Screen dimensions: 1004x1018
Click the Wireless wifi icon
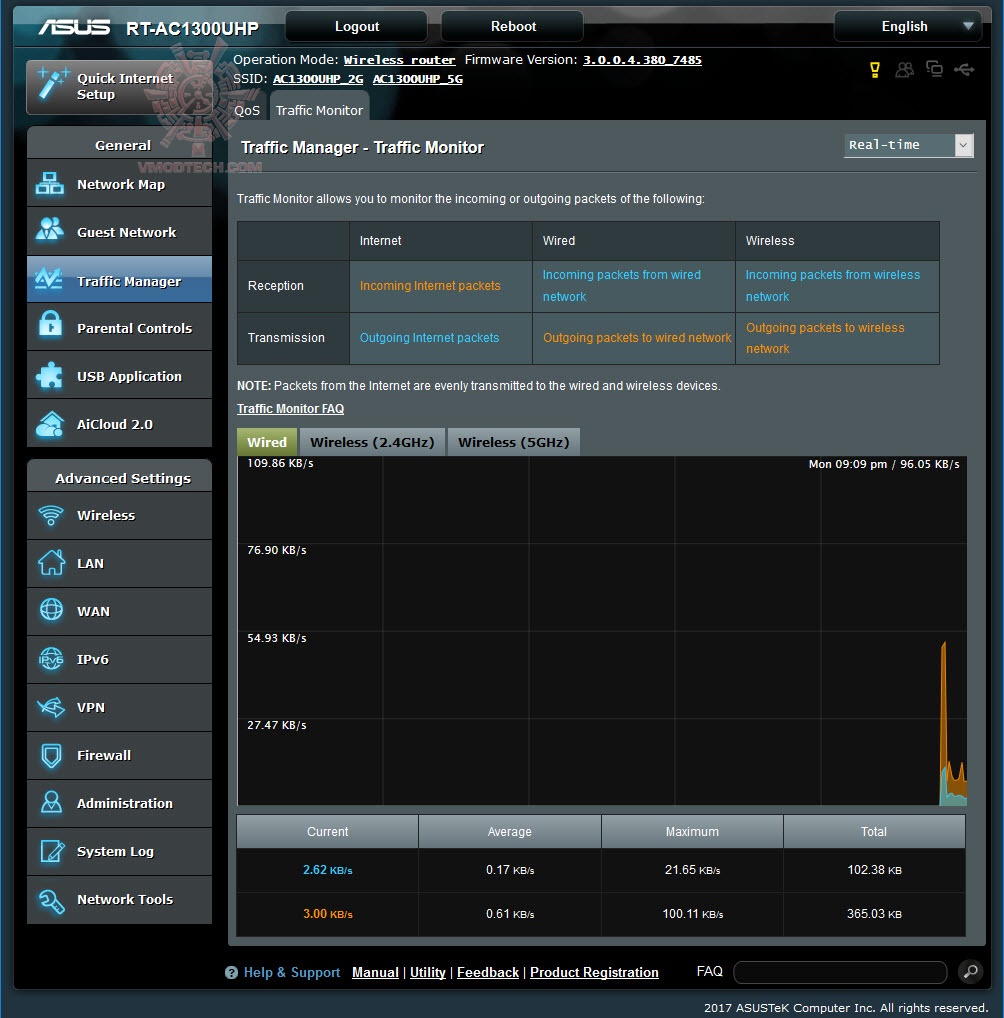(x=51, y=515)
